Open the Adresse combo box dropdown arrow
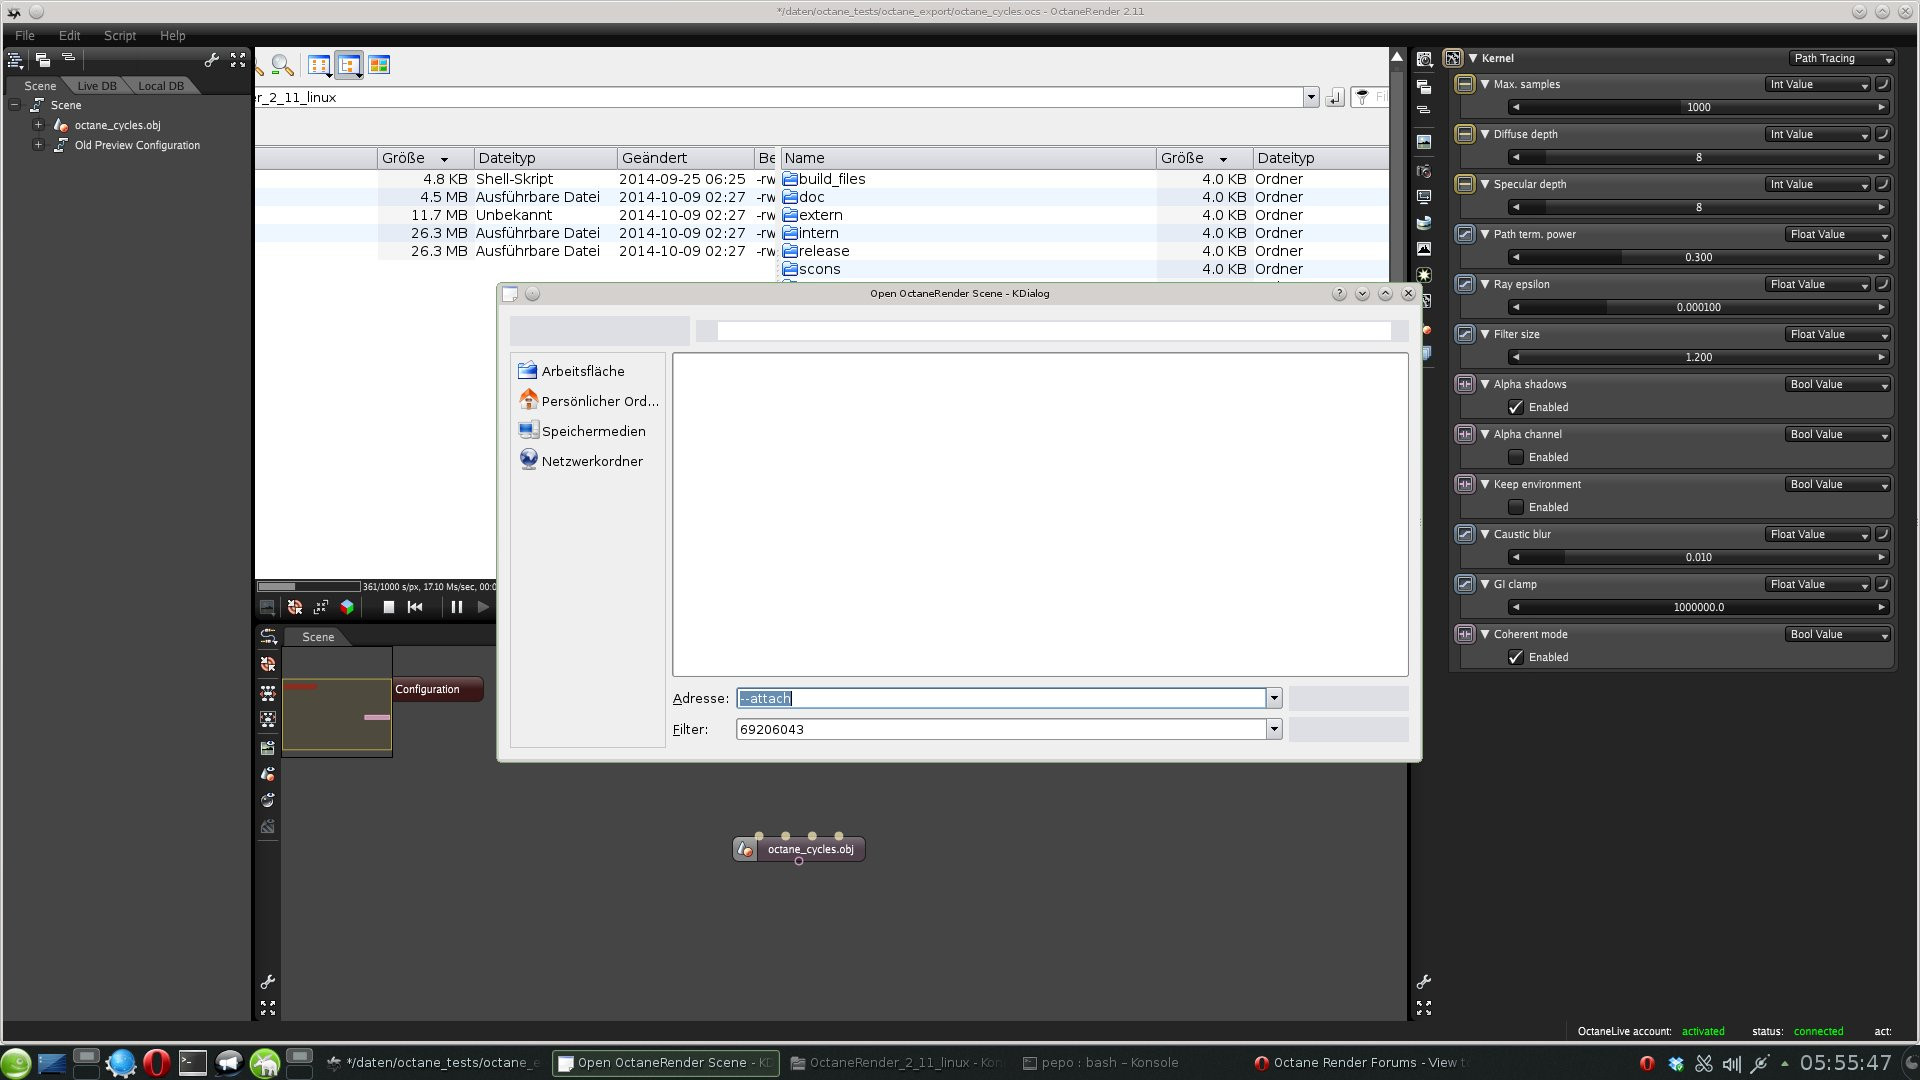1920x1080 pixels. coord(1274,699)
